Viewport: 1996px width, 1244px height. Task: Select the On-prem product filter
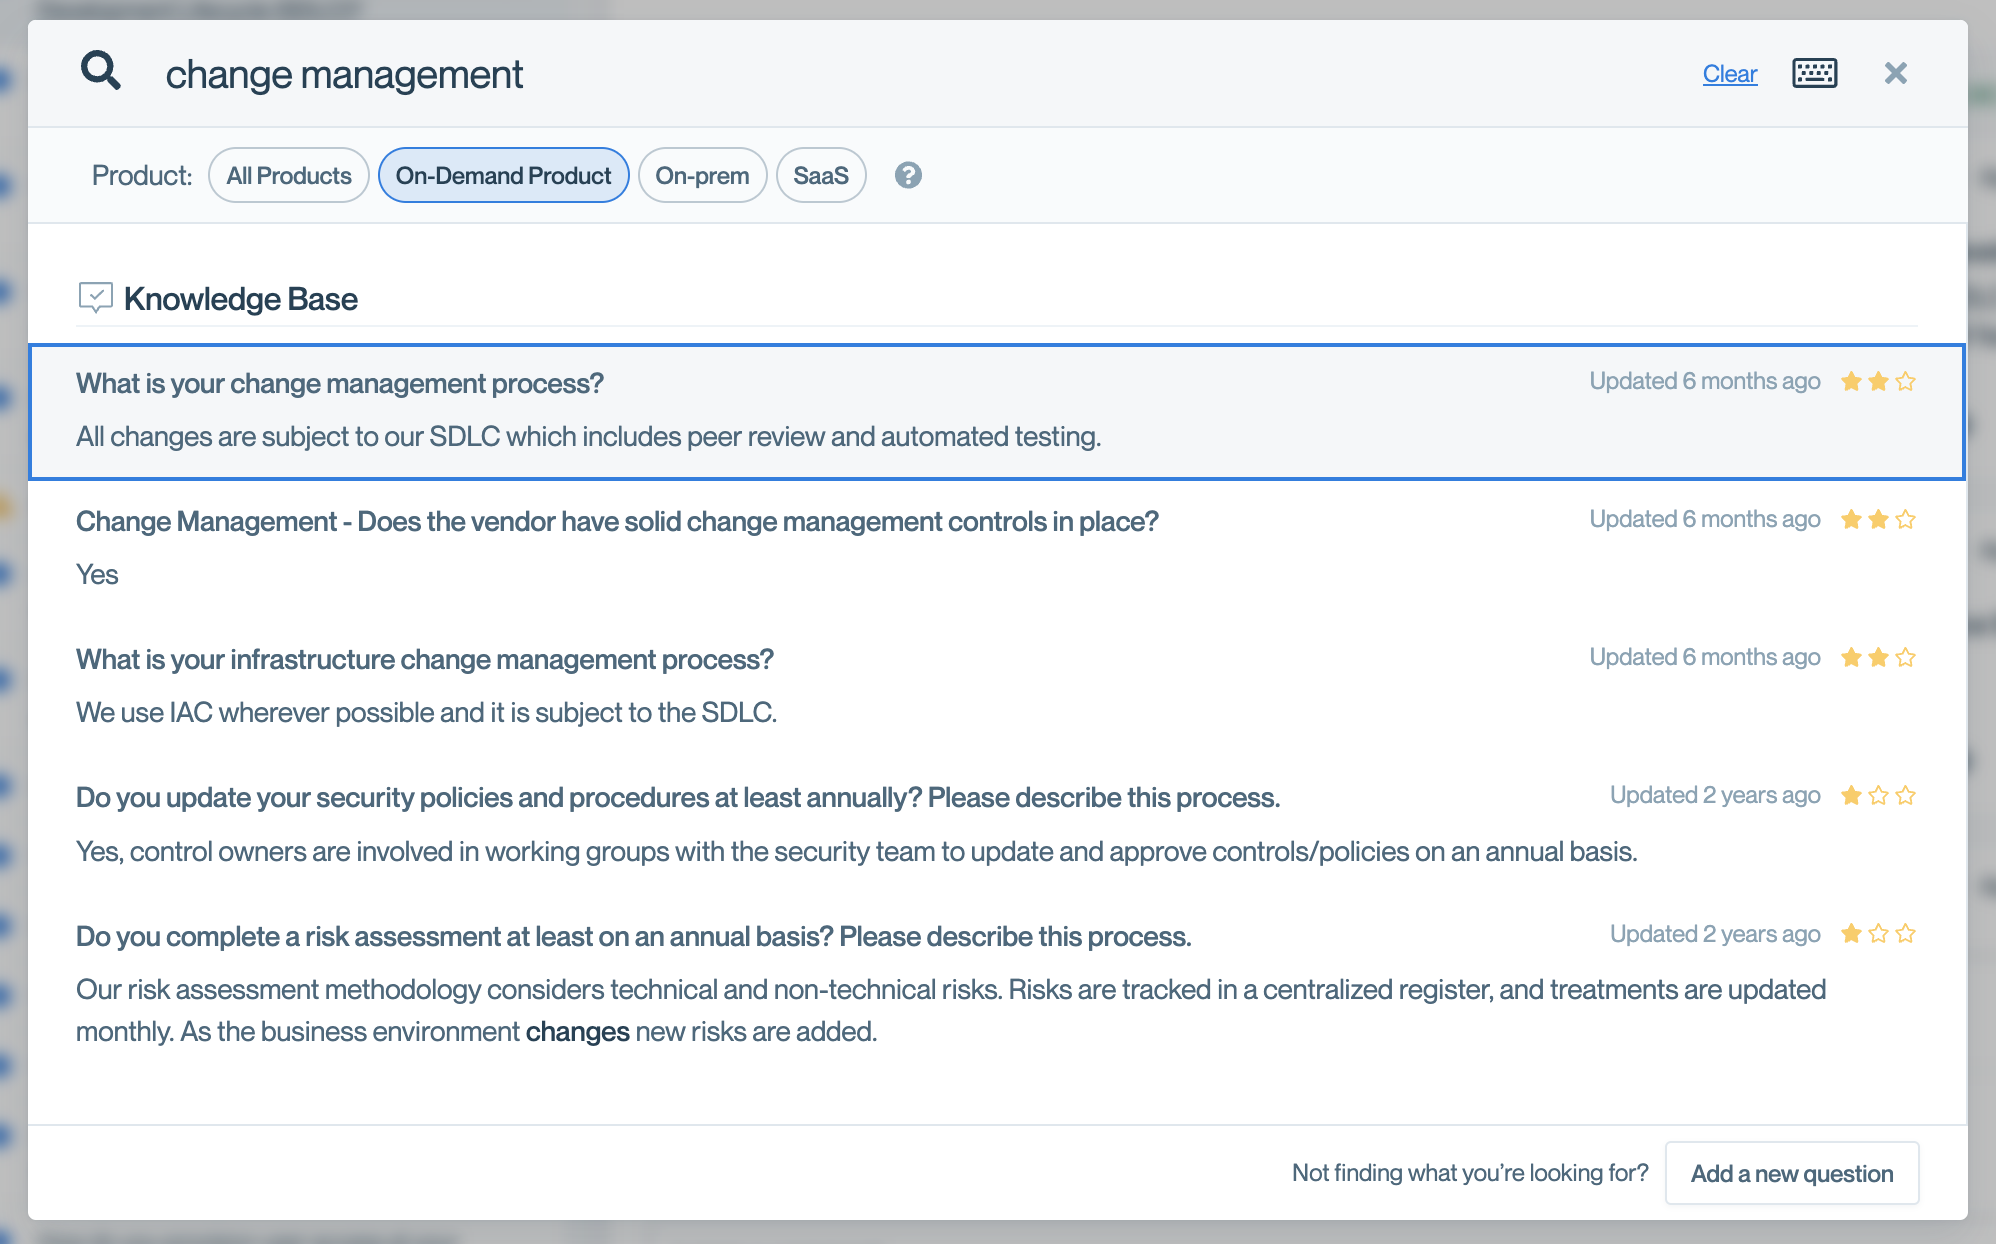point(702,175)
